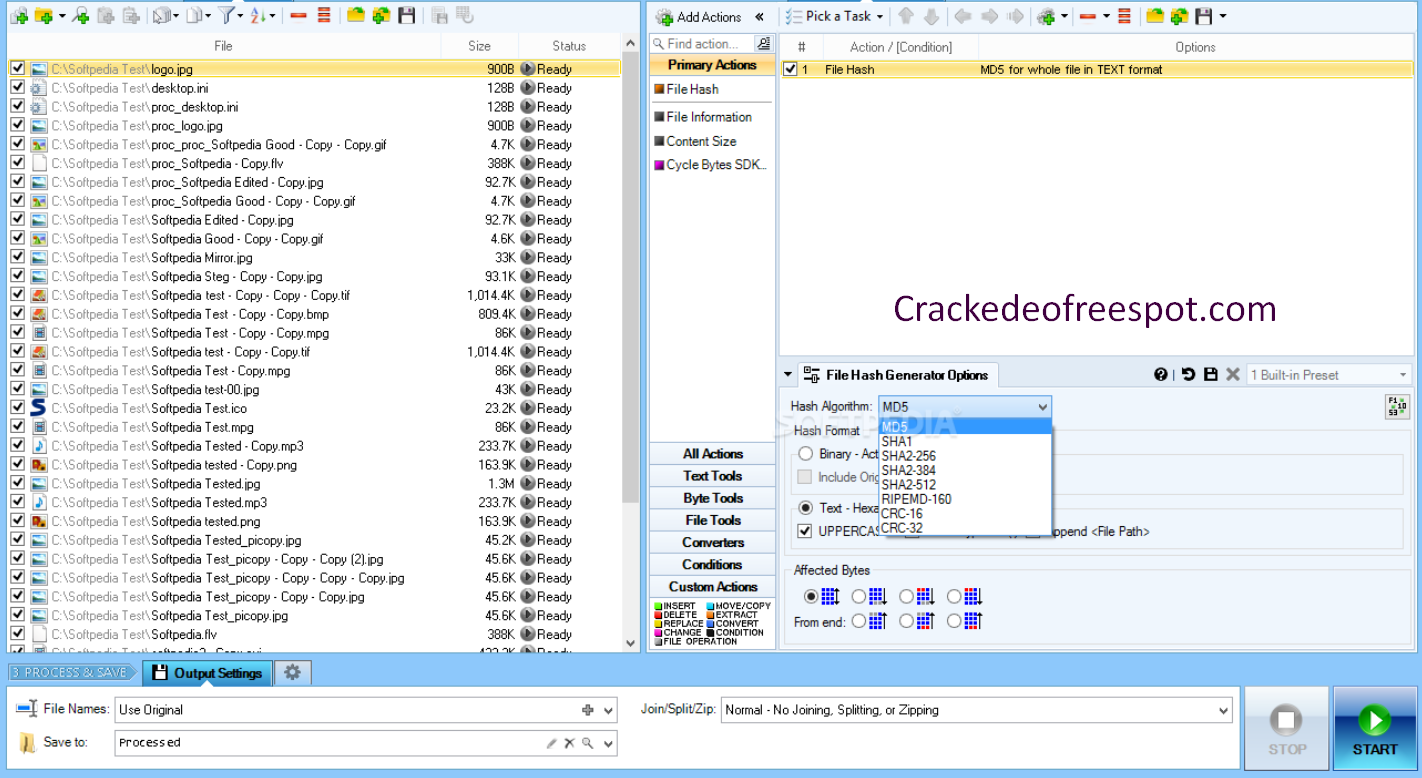Select the File Hash Generator Options tab
The width and height of the screenshot is (1422, 778).
point(897,375)
